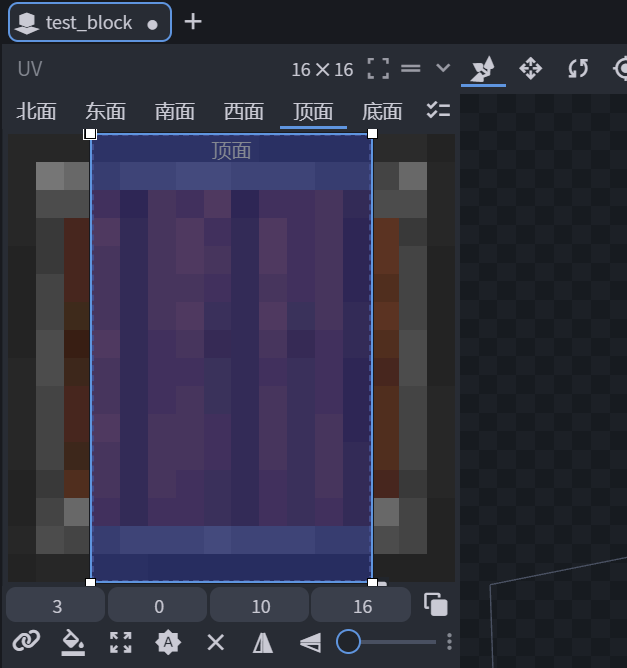Toggle UV editor fullscreen icon
Viewport: 627px width, 668px height.
pyautogui.click(x=378, y=69)
